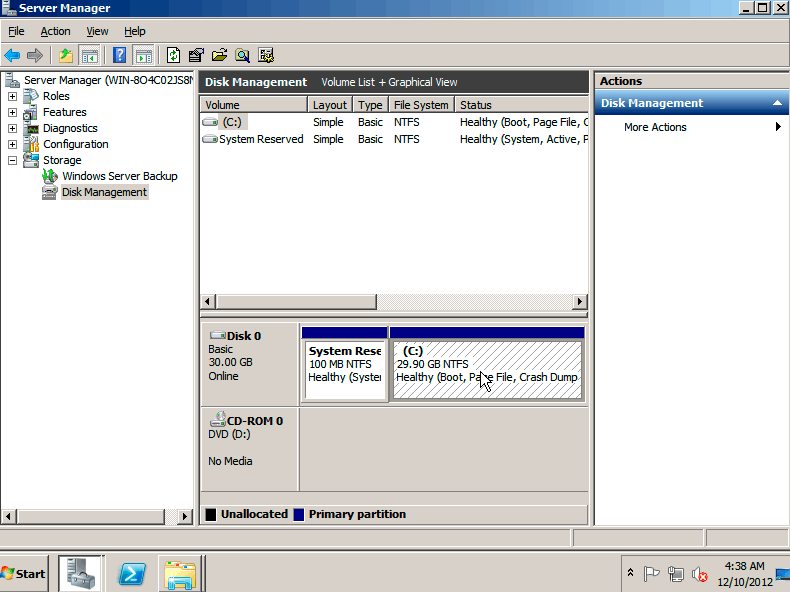This screenshot has width=790, height=592.
Task: Click the volume list horizontal scrollbar thumb
Action: click(x=296, y=302)
